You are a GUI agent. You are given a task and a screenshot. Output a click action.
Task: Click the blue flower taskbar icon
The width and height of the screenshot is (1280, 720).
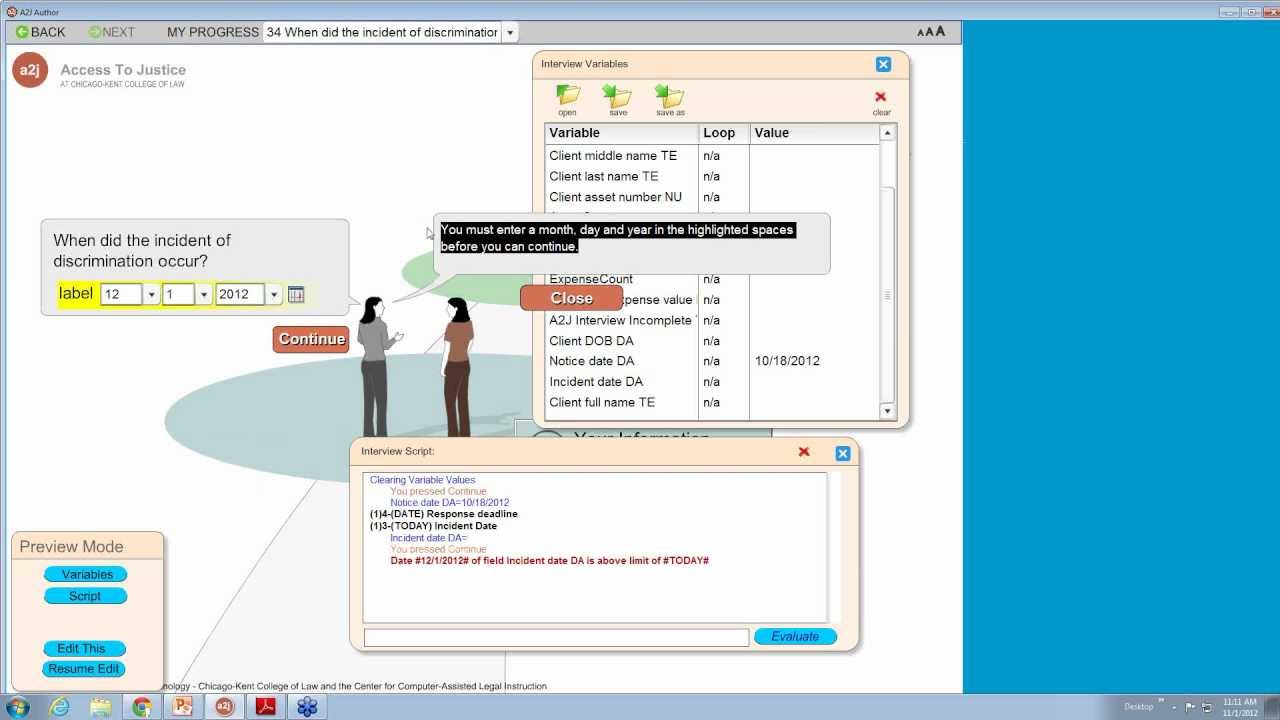[x=307, y=707]
